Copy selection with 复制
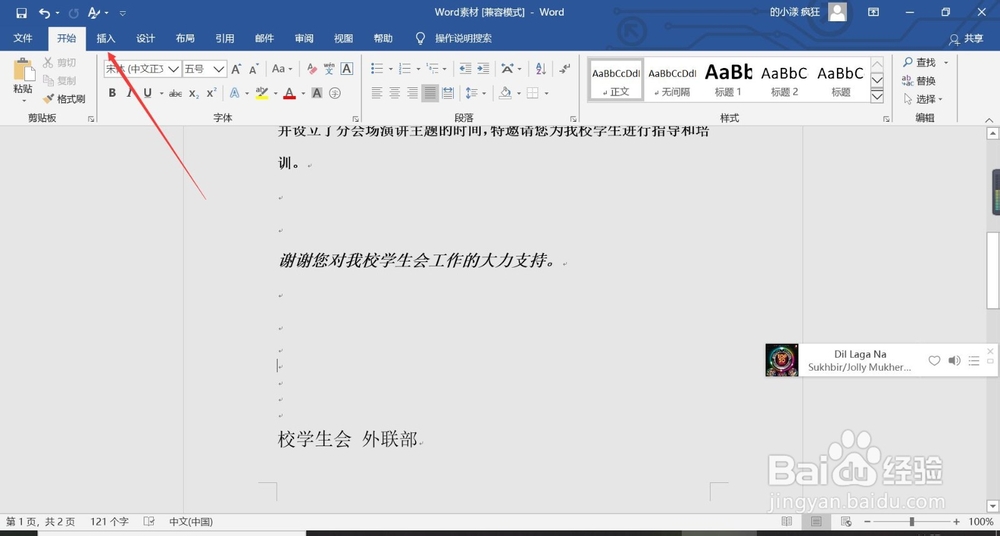Image resolution: width=1000 pixels, height=536 pixels. [x=60, y=80]
